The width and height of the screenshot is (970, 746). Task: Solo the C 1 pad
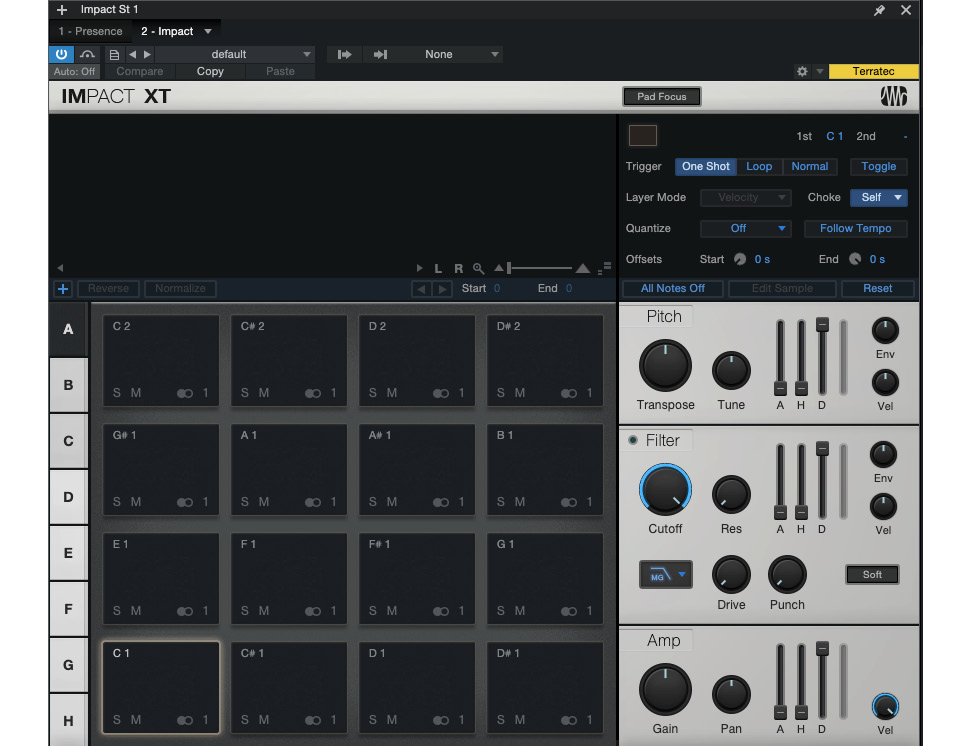pos(117,720)
